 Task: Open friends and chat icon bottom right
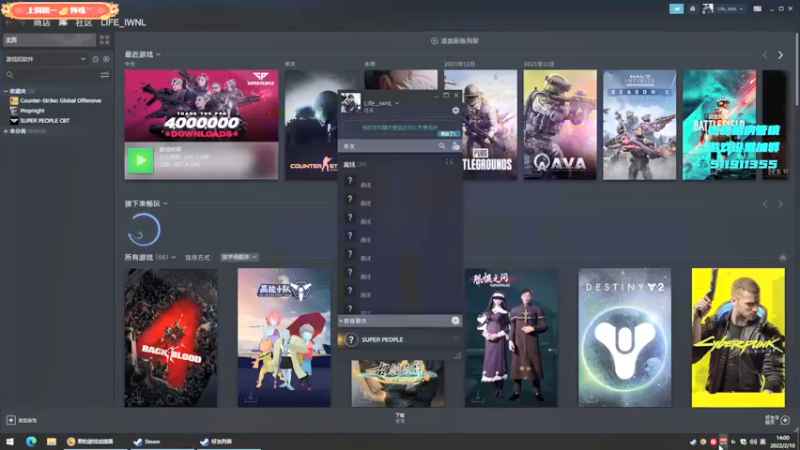tap(785, 420)
